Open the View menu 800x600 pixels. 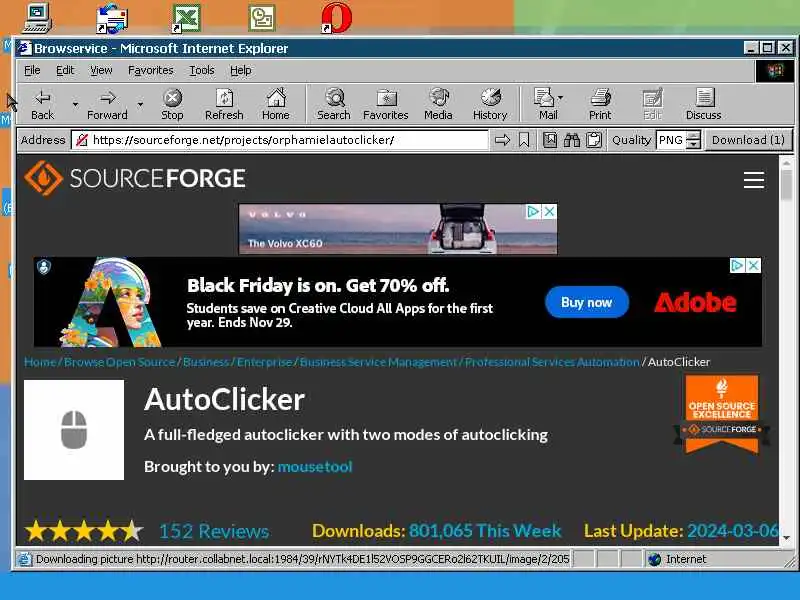pos(101,70)
